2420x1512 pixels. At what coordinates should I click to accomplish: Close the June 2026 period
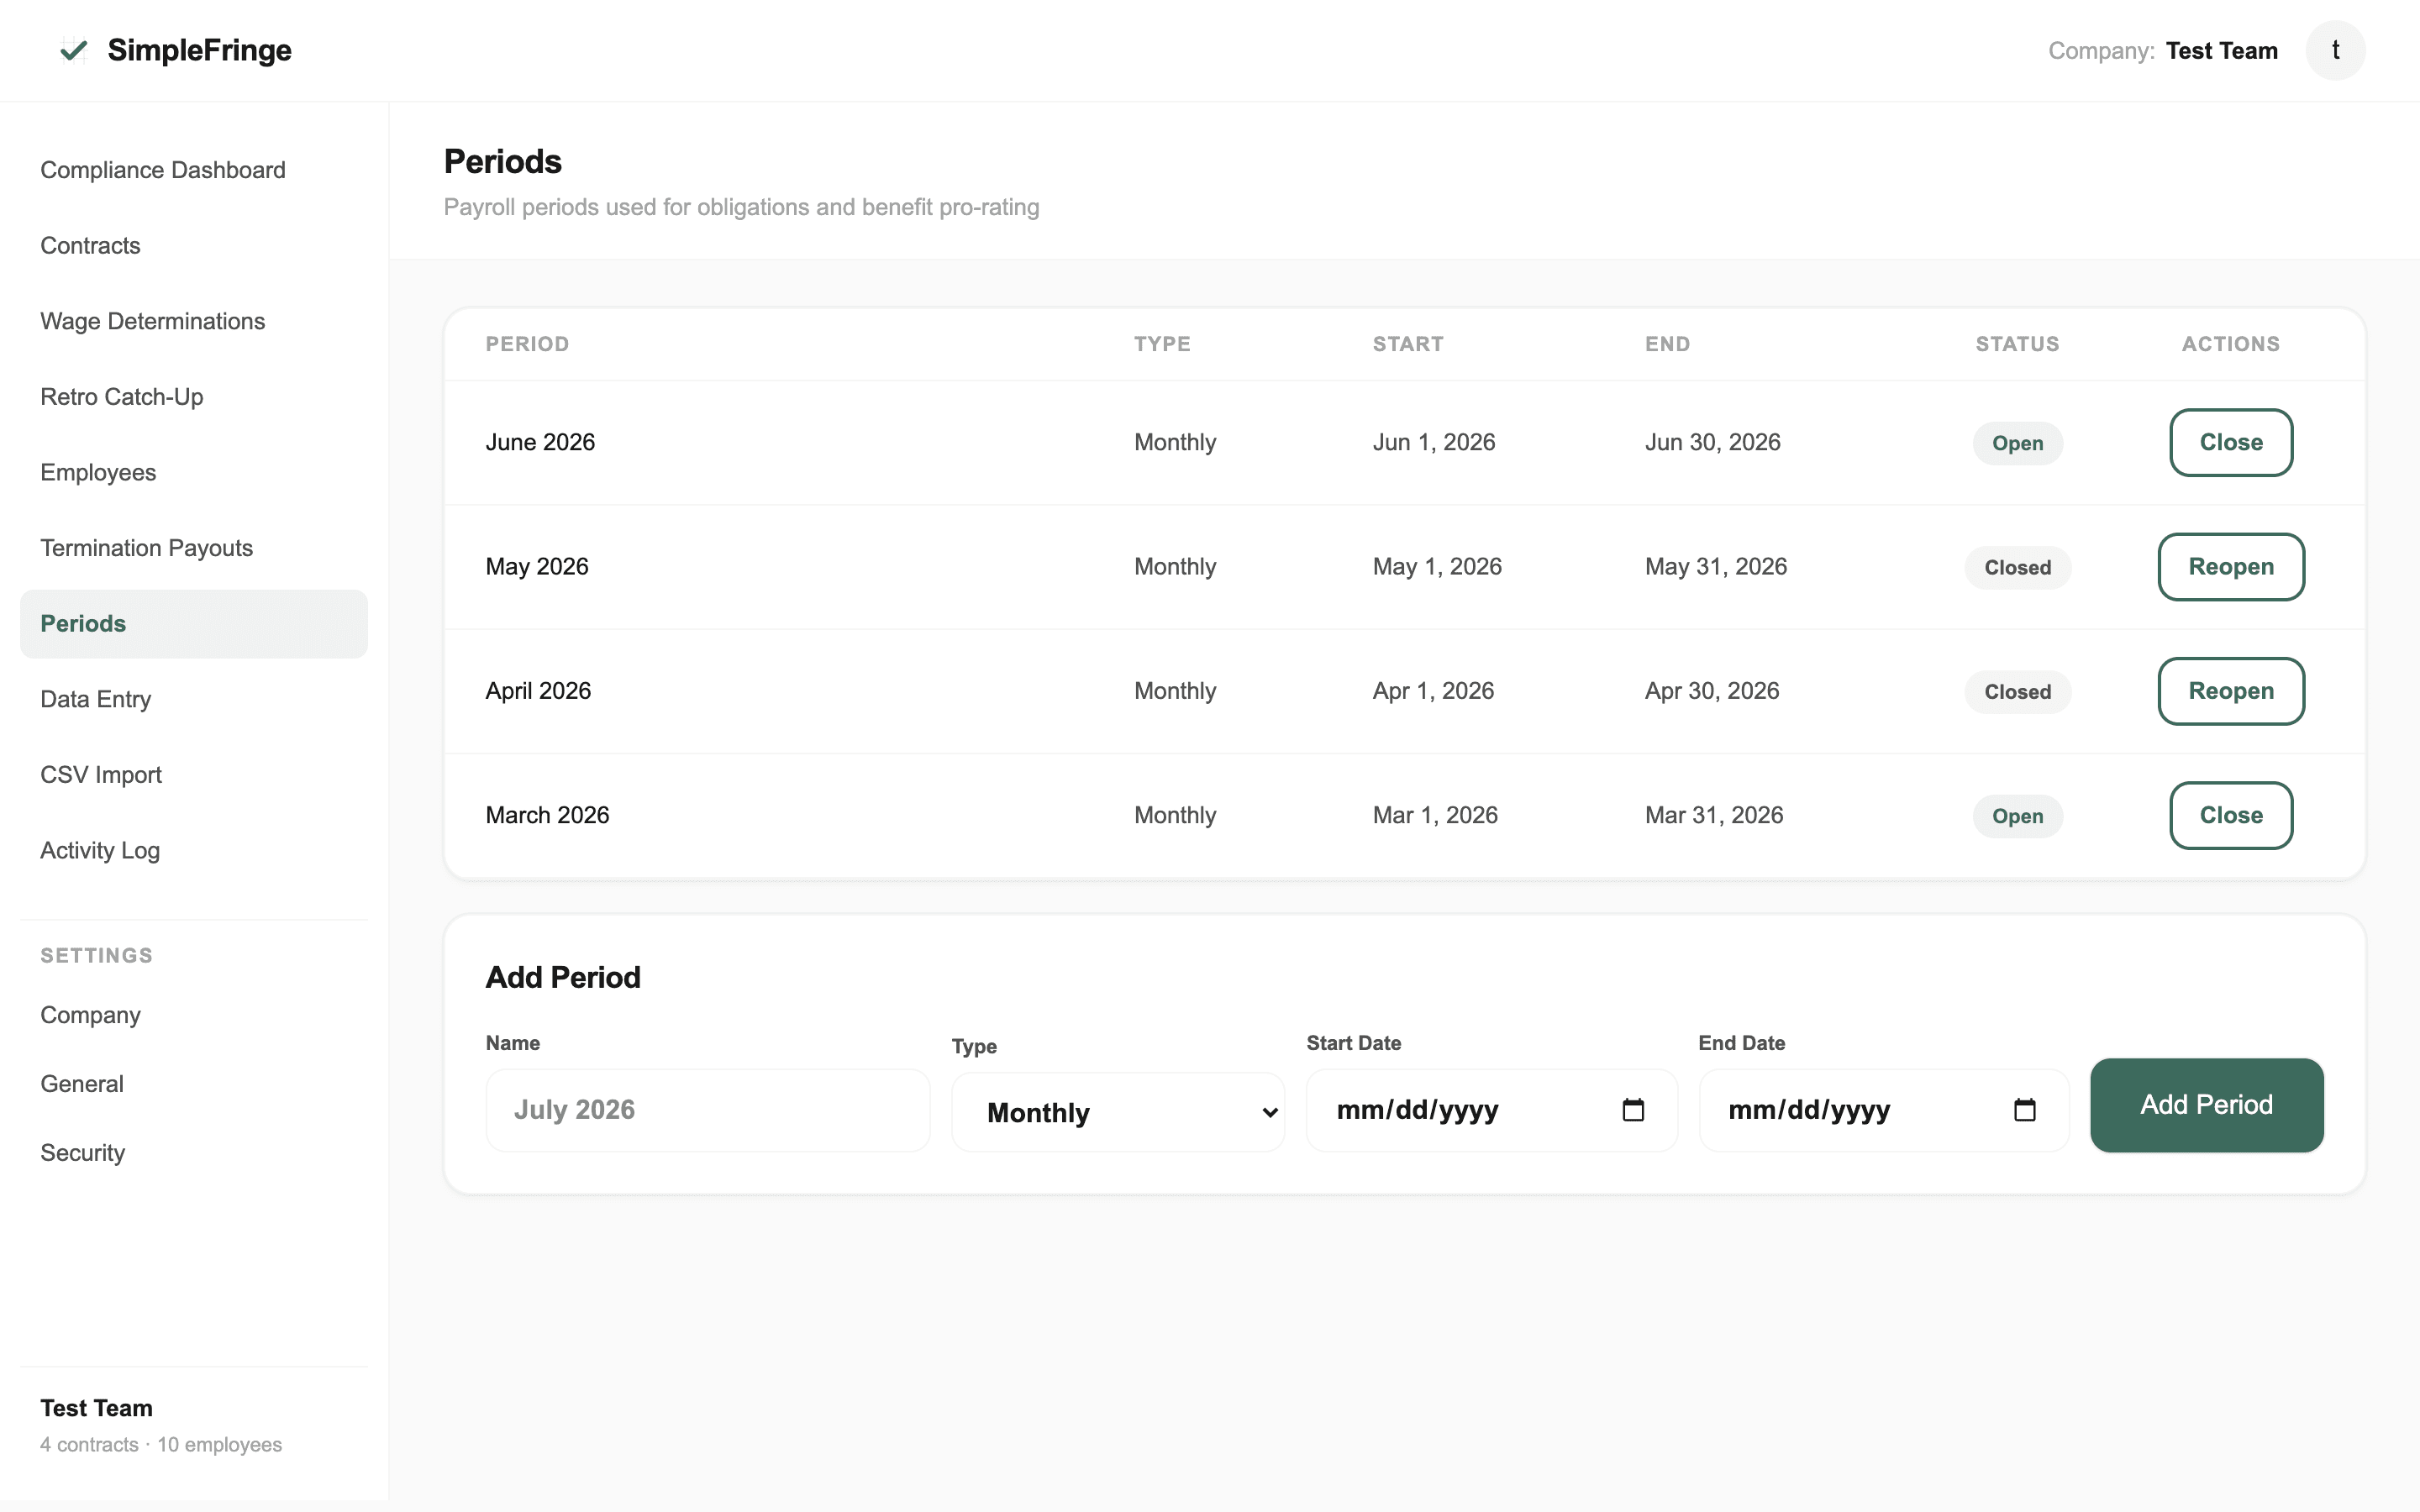point(2231,442)
